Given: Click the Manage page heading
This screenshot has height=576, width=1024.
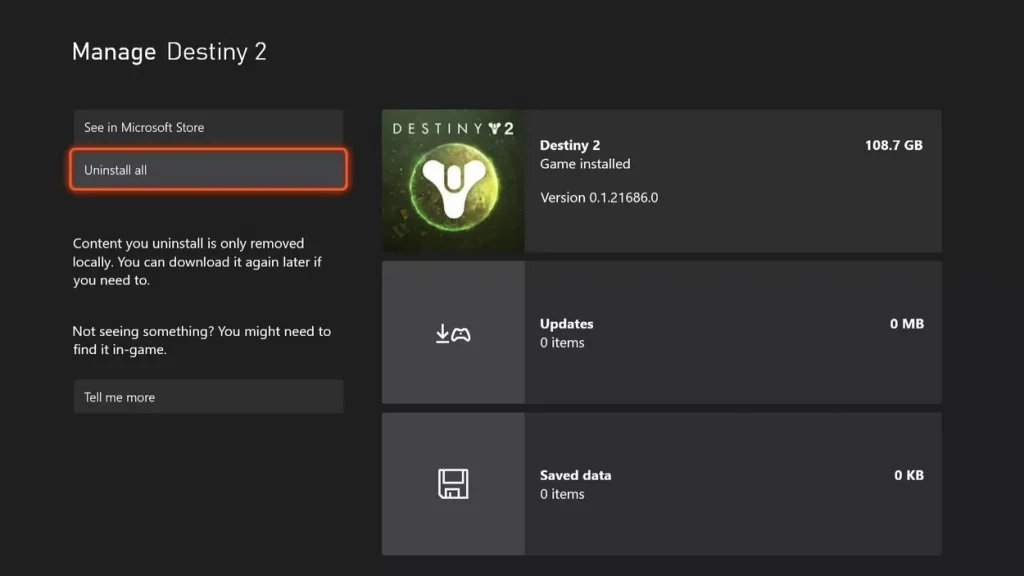Looking at the screenshot, I should click(x=114, y=51).
